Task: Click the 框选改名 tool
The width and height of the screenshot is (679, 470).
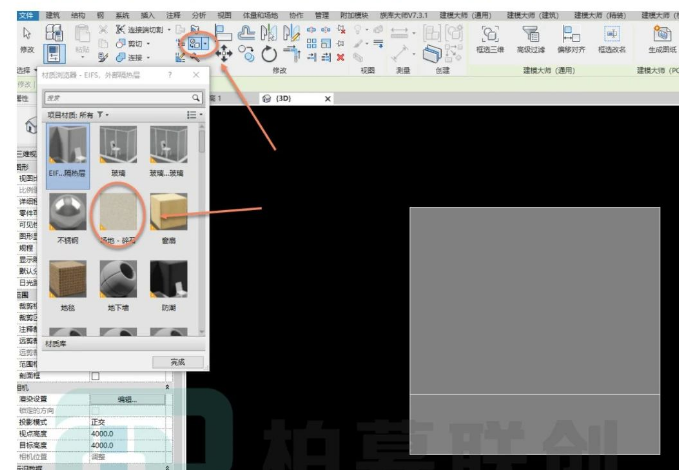Action: tap(612, 39)
